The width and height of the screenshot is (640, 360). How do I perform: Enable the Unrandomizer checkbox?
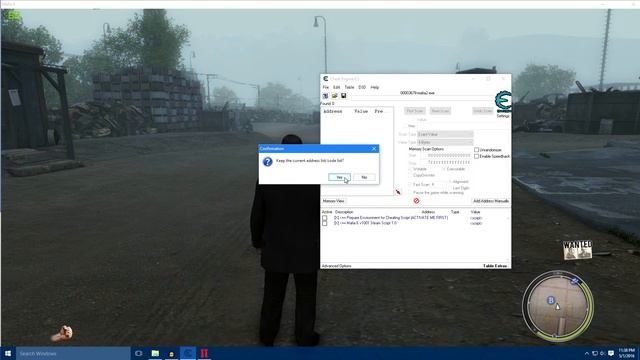476,150
